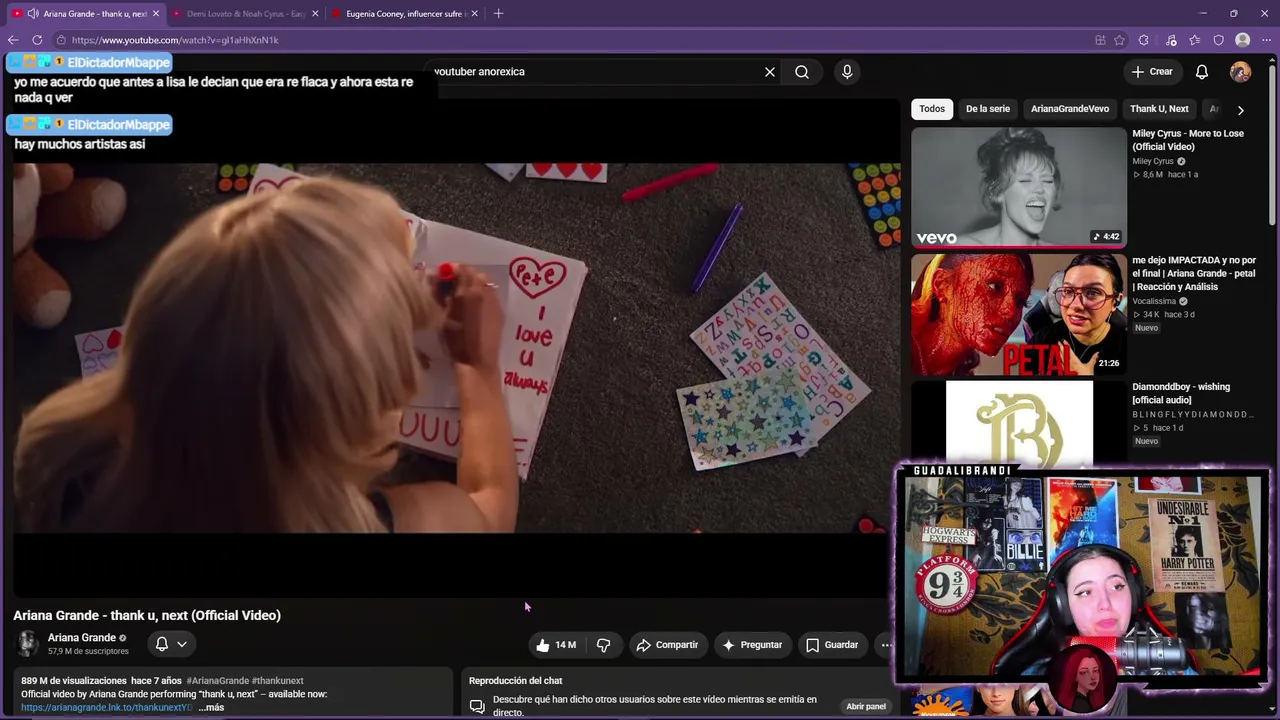Close the Ariana Grande browser tab

point(155,14)
